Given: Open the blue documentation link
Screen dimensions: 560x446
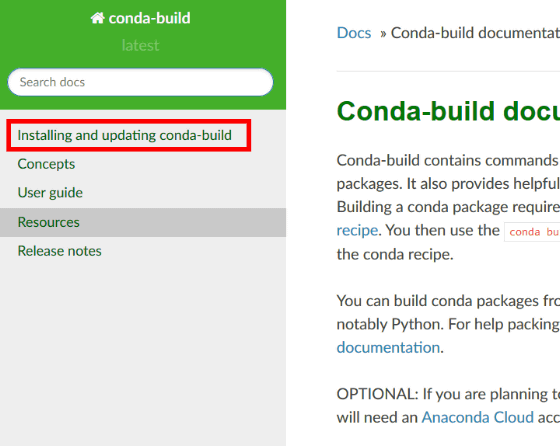Looking at the screenshot, I should pos(388,347).
